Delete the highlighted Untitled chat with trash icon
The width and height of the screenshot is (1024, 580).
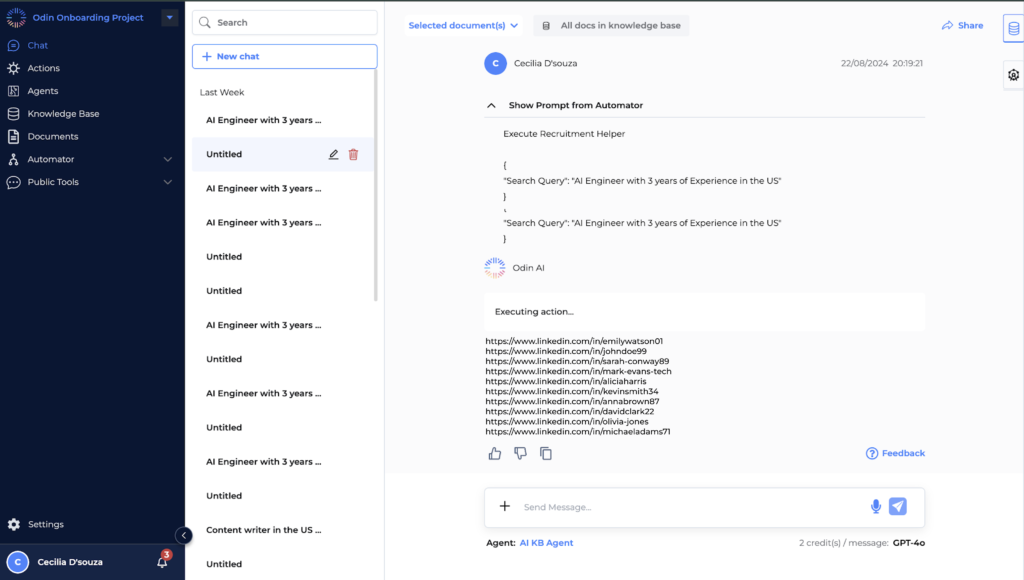point(353,154)
